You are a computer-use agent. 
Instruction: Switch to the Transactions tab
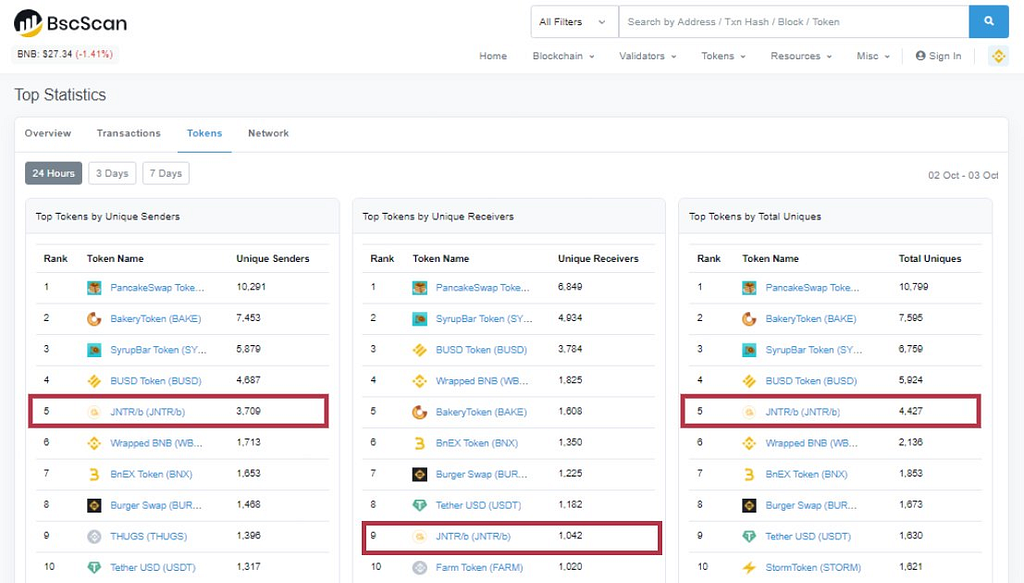129,133
